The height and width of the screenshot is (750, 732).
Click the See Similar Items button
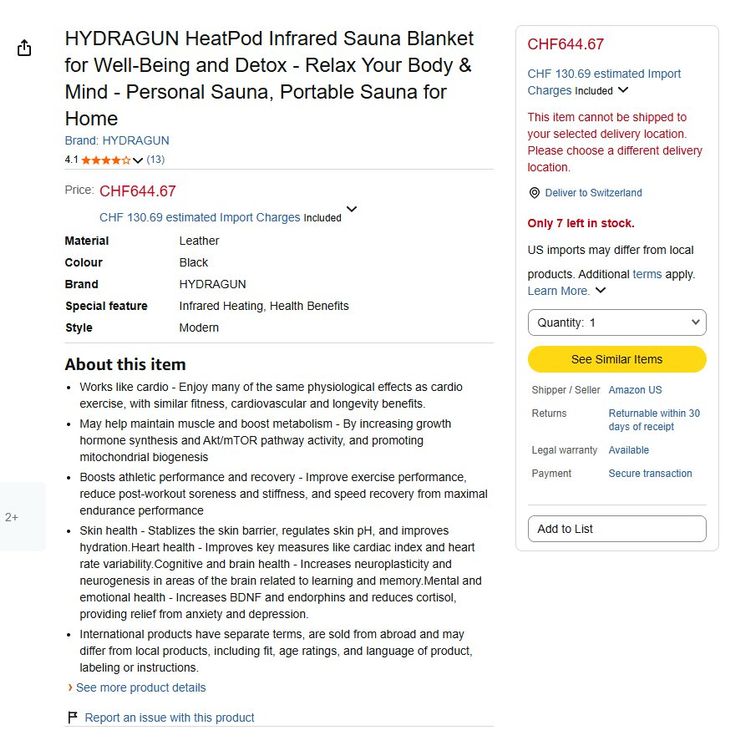pos(617,359)
